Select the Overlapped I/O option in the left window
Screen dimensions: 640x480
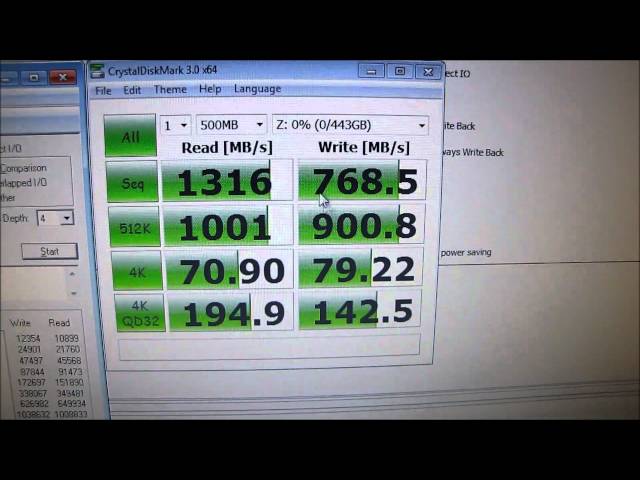click(23, 183)
